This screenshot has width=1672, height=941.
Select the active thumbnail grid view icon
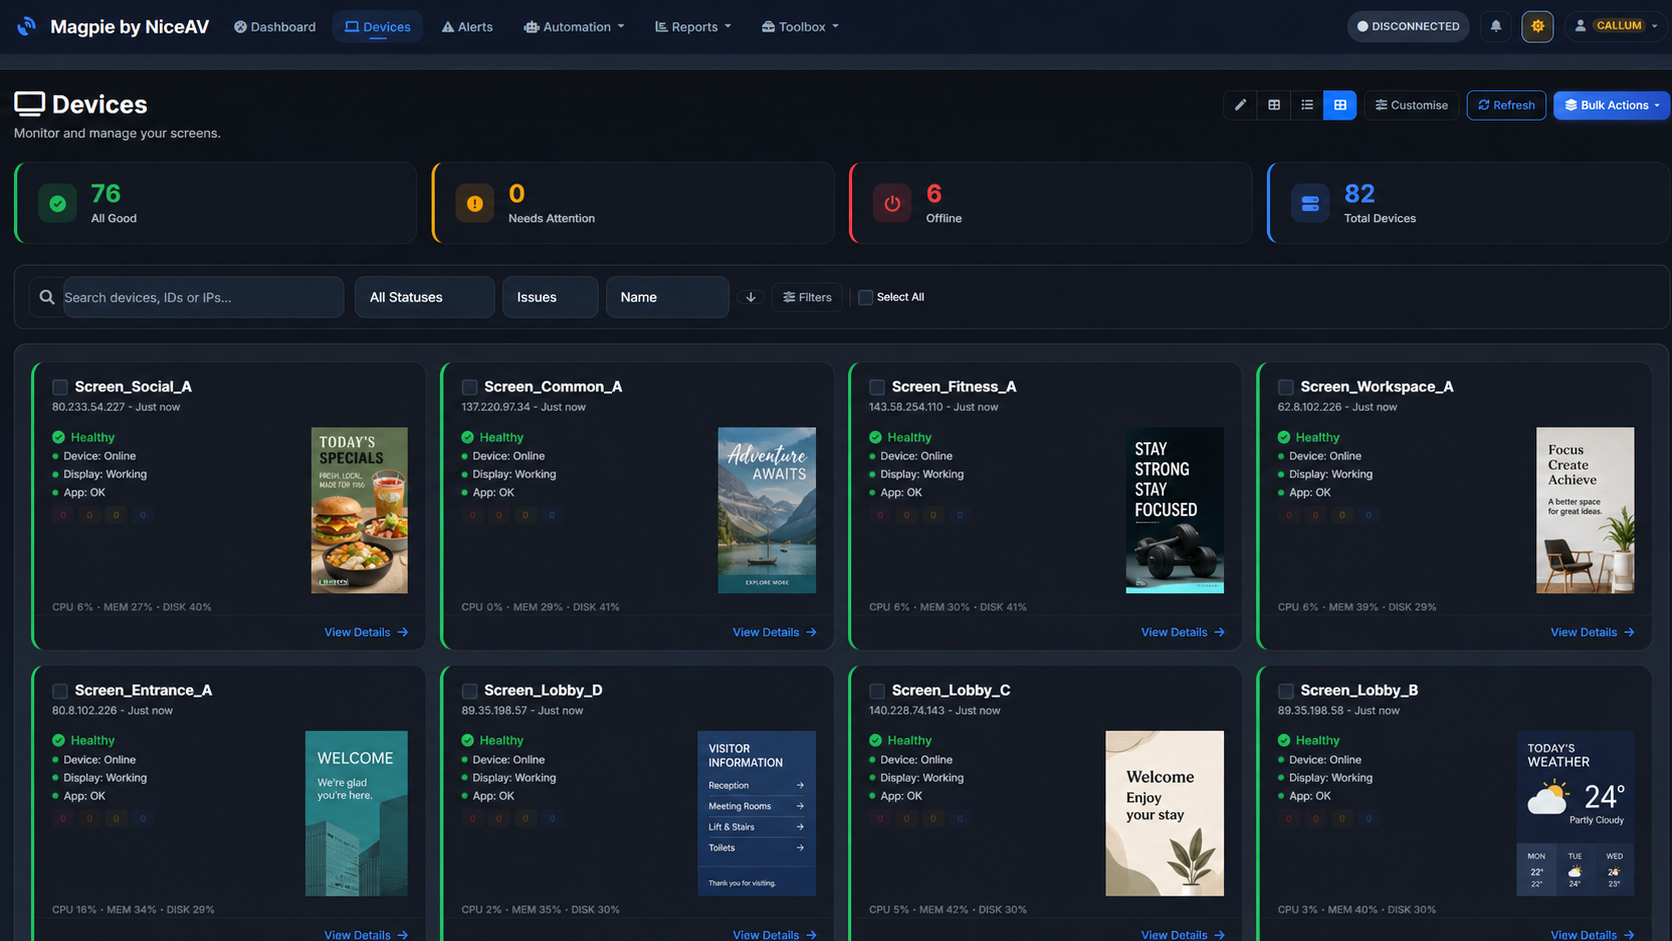pyautogui.click(x=1340, y=105)
